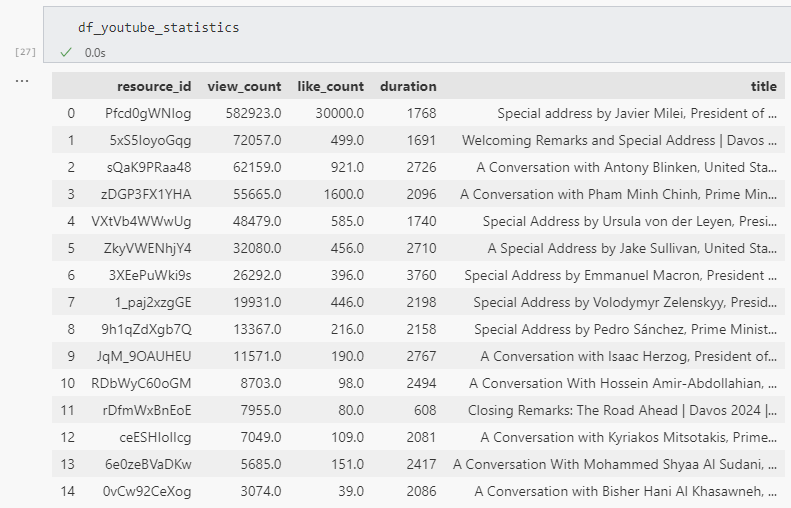The height and width of the screenshot is (508, 791).
Task: Click the Javier Milei special address title
Action: pyautogui.click(x=637, y=114)
